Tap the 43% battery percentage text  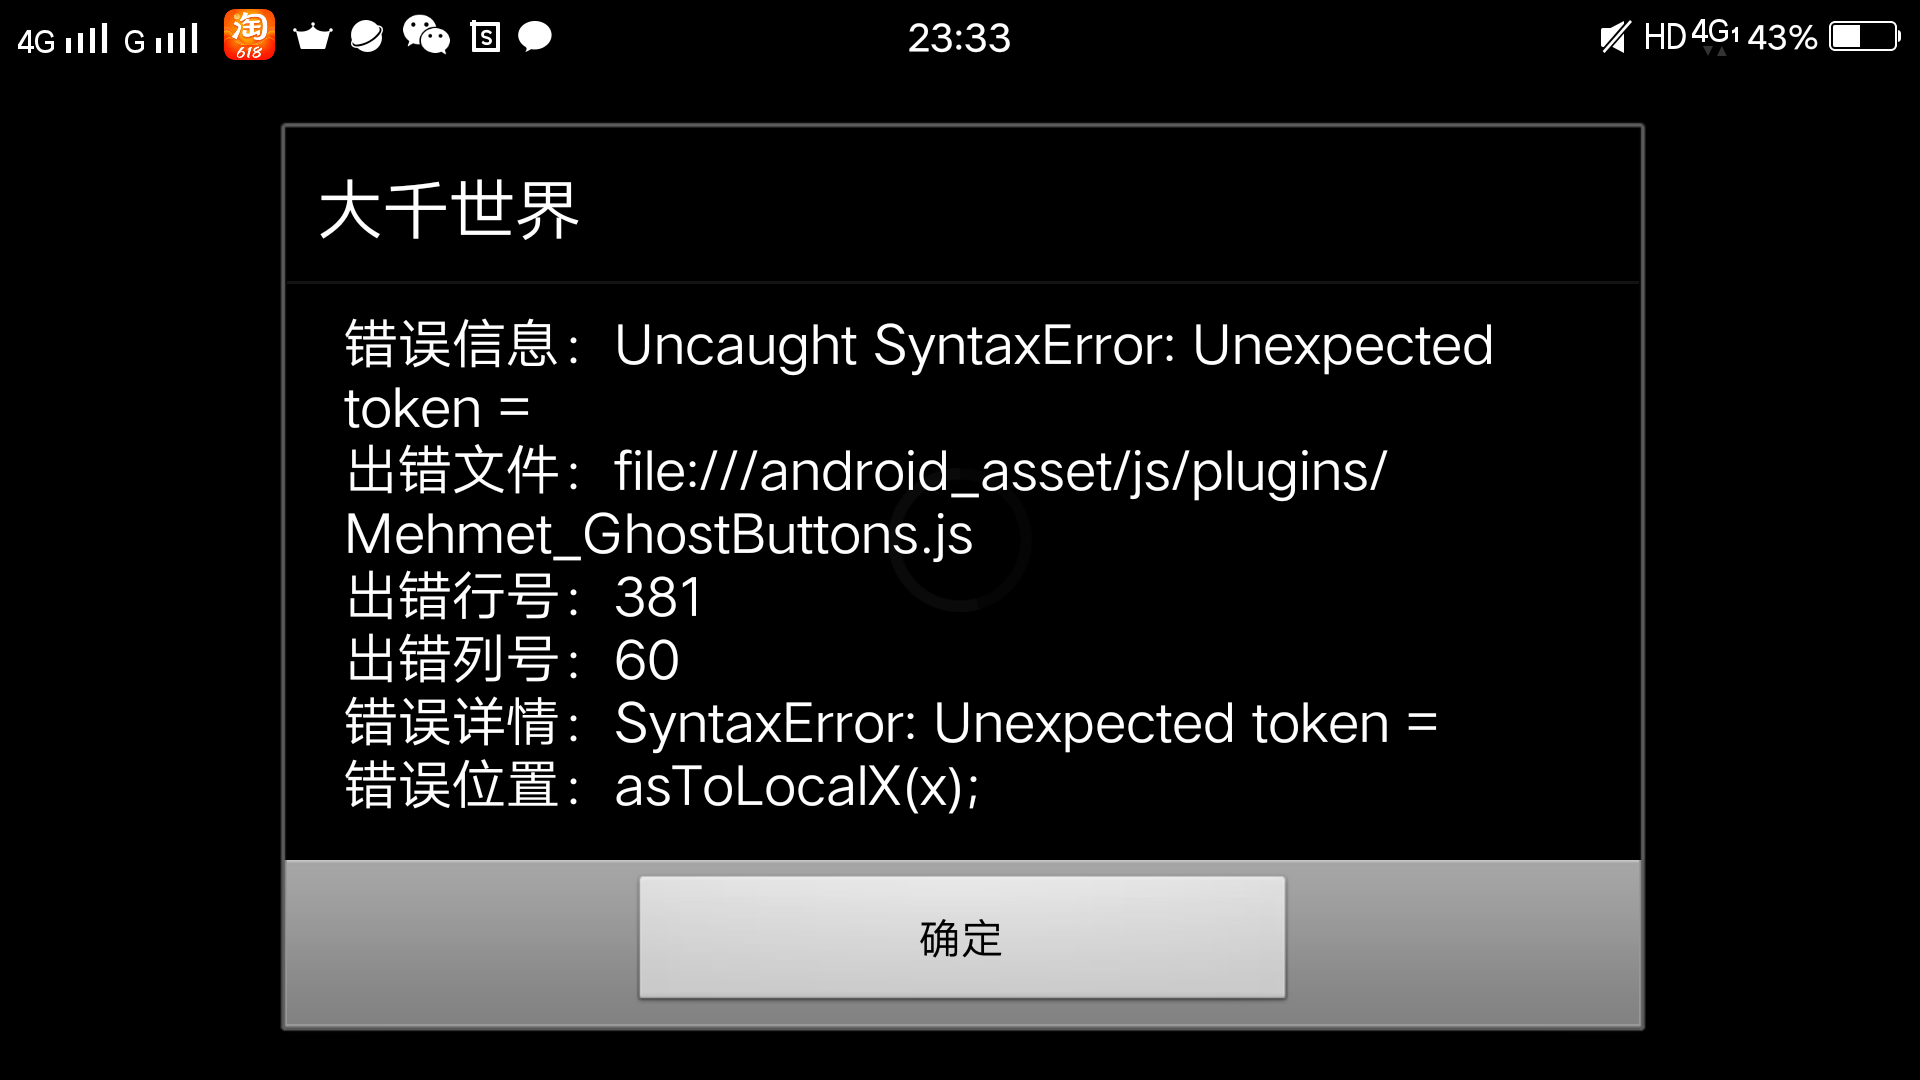coord(1782,38)
